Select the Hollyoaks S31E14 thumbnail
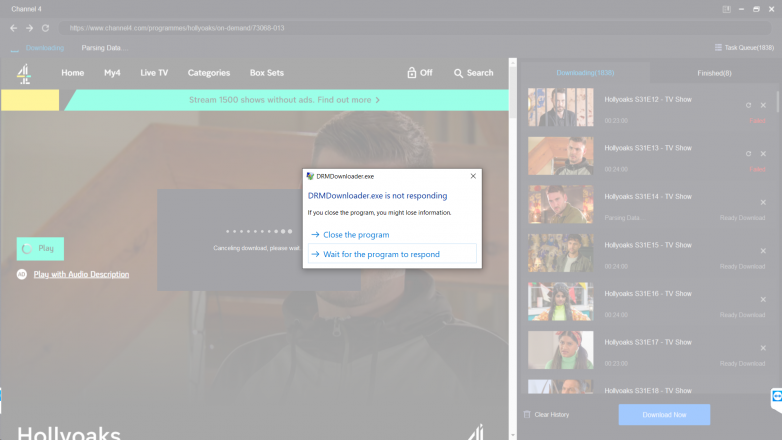 (561, 204)
